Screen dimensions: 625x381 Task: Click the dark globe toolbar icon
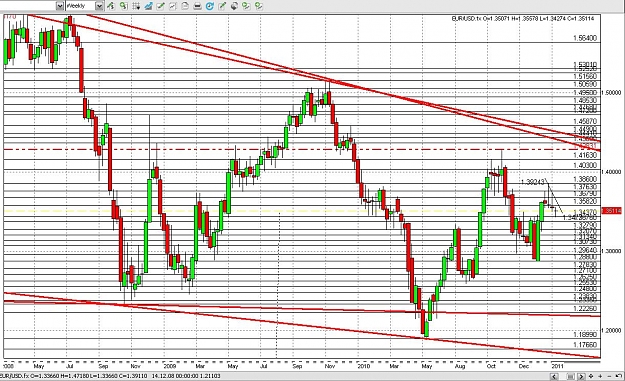(234, 6)
